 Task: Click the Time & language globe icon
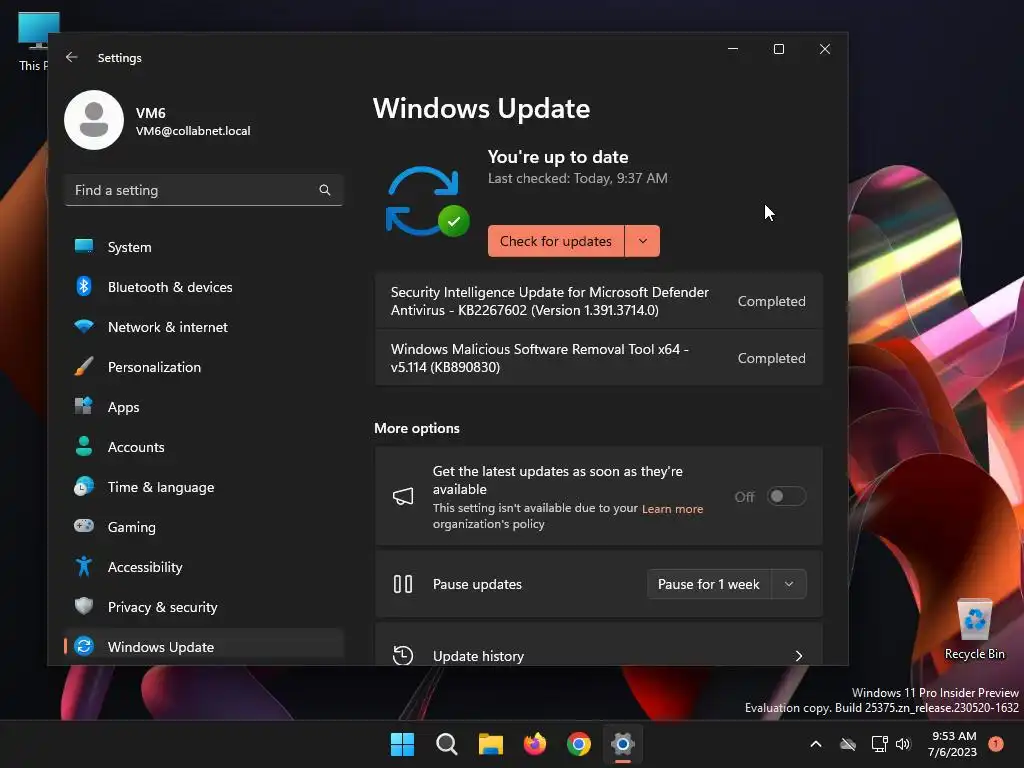84,487
